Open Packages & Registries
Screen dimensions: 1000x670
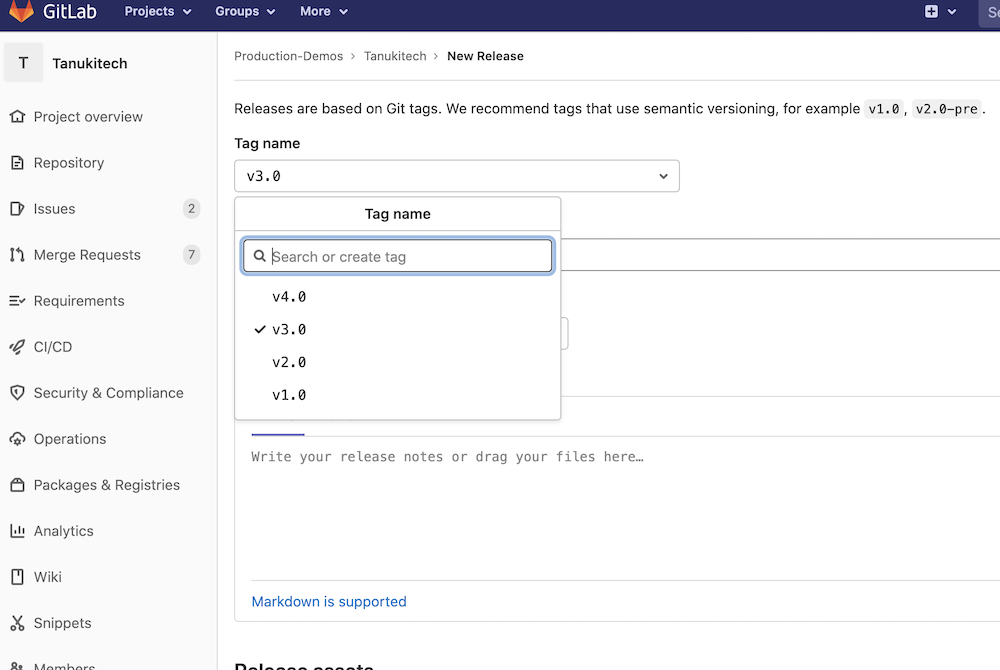pyautogui.click(x=105, y=485)
